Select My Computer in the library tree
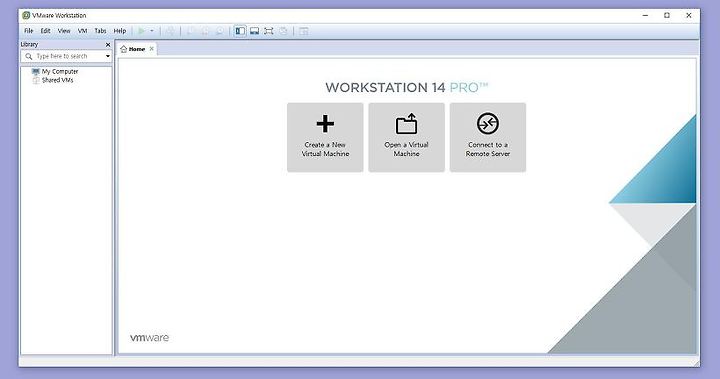 pos(55,72)
